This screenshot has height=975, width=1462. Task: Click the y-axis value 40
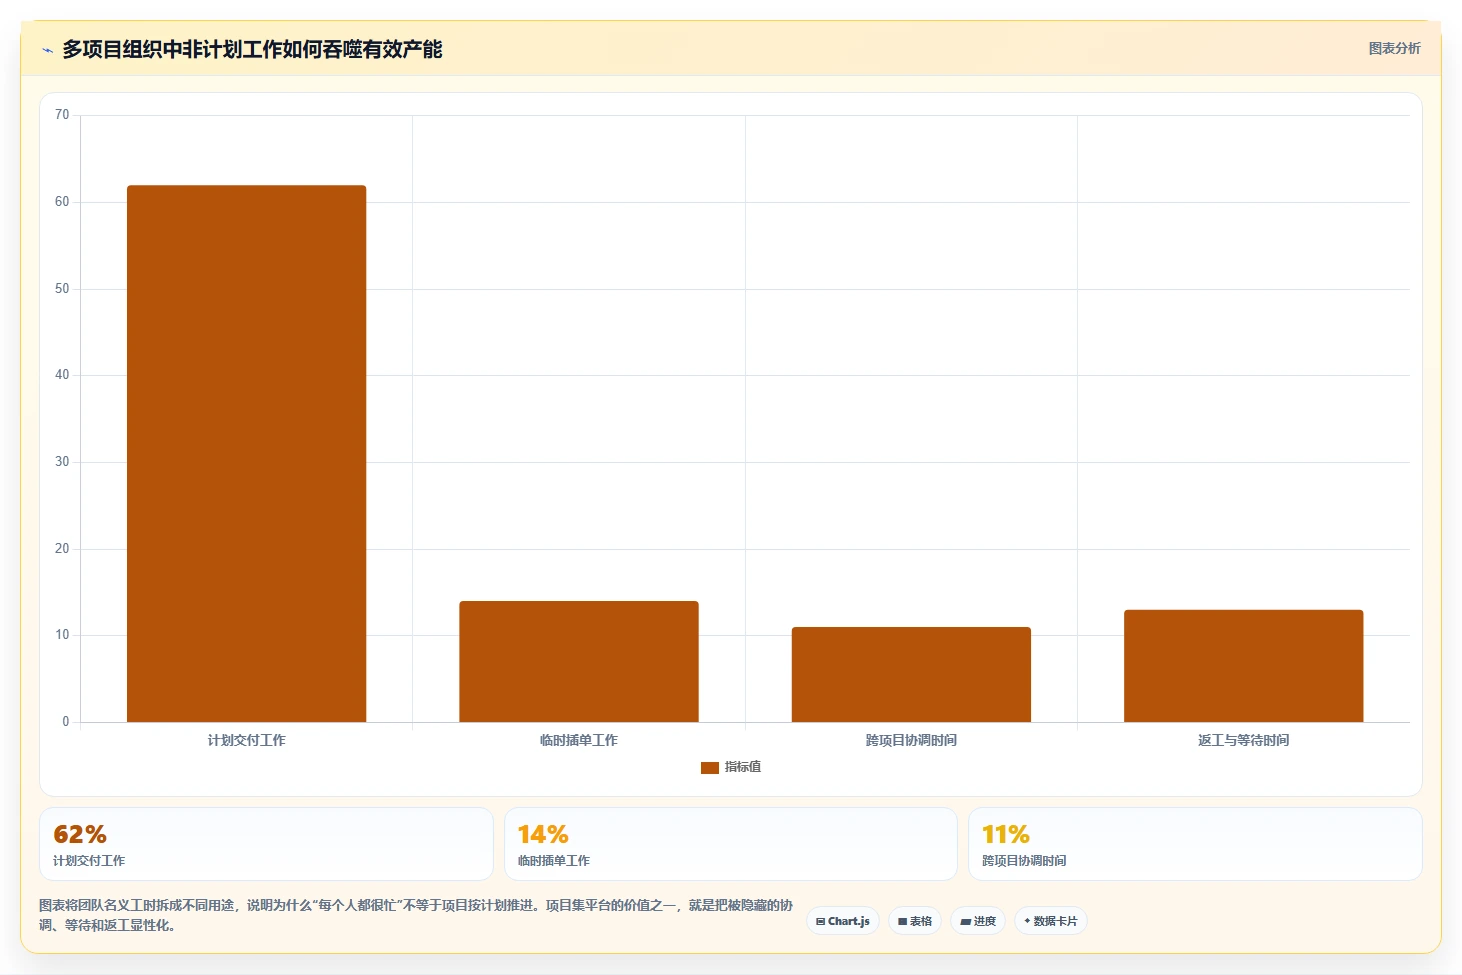(x=62, y=375)
